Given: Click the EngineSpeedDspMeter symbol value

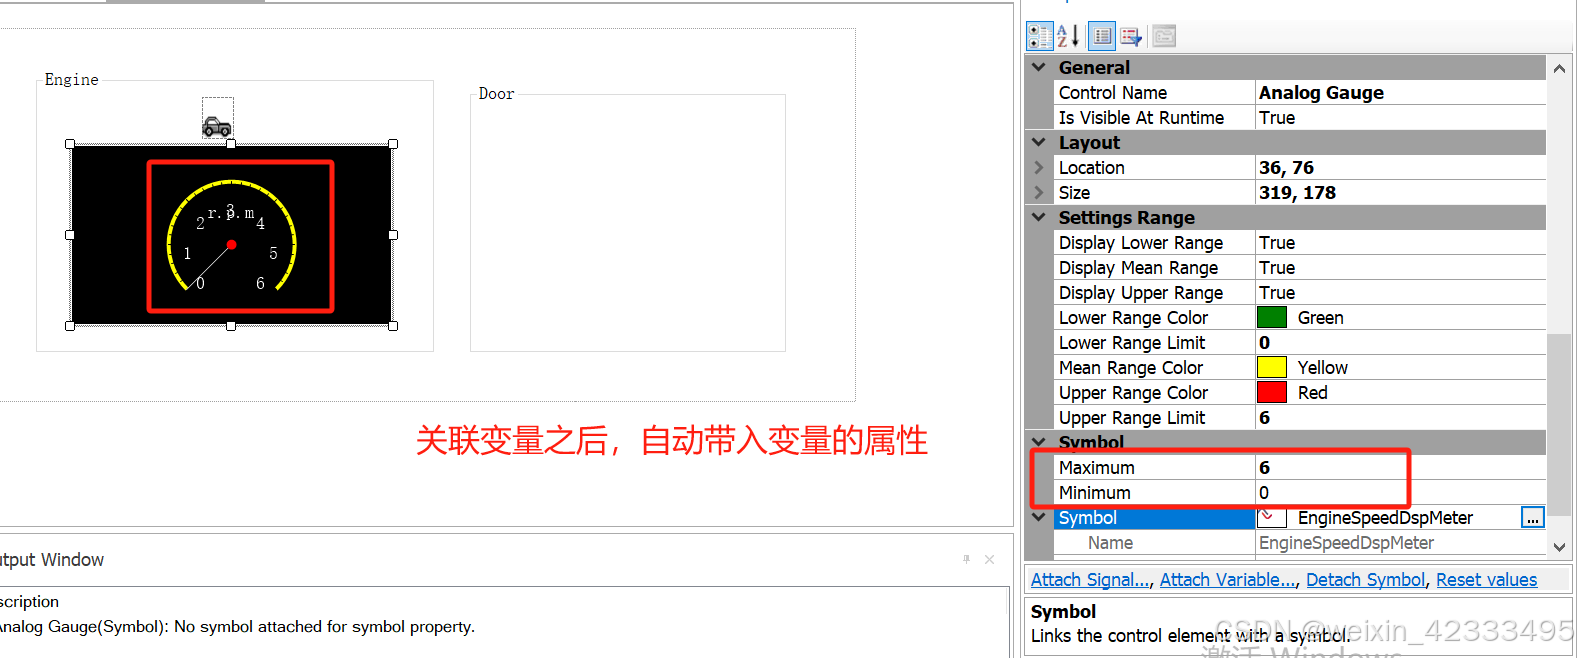Looking at the screenshot, I should (x=1385, y=517).
